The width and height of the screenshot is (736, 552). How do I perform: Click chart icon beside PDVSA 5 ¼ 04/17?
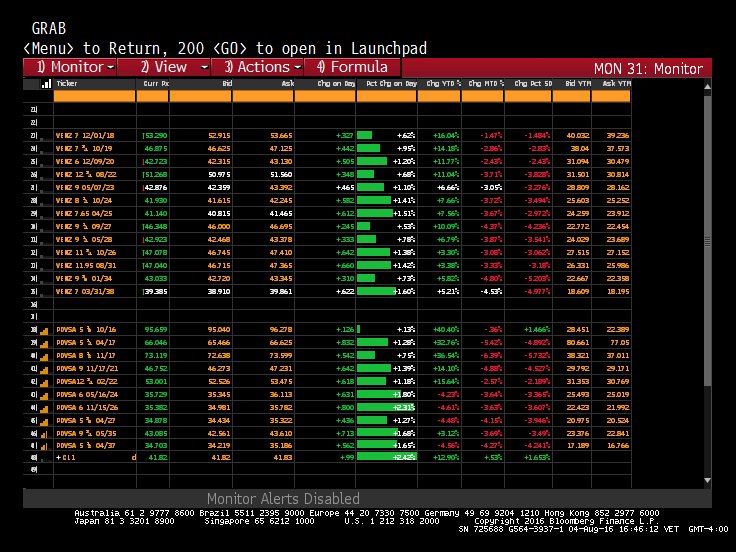click(44, 344)
